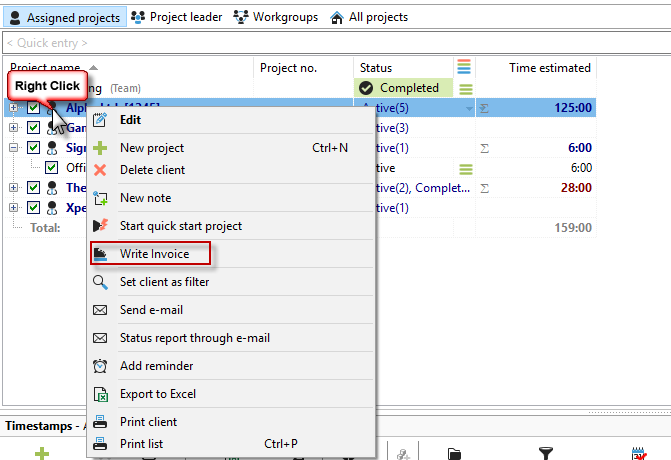The width and height of the screenshot is (671, 460).
Task: Uncheck the checkbox on the Sign client row
Action: pyautogui.click(x=34, y=147)
